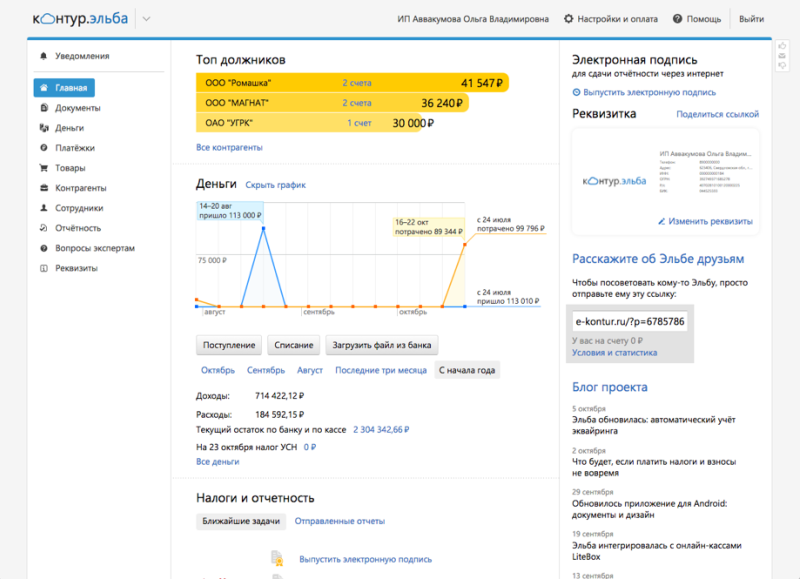Open the Деньги sidebar icon
This screenshot has width=800, height=579.
pyautogui.click(x=44, y=128)
